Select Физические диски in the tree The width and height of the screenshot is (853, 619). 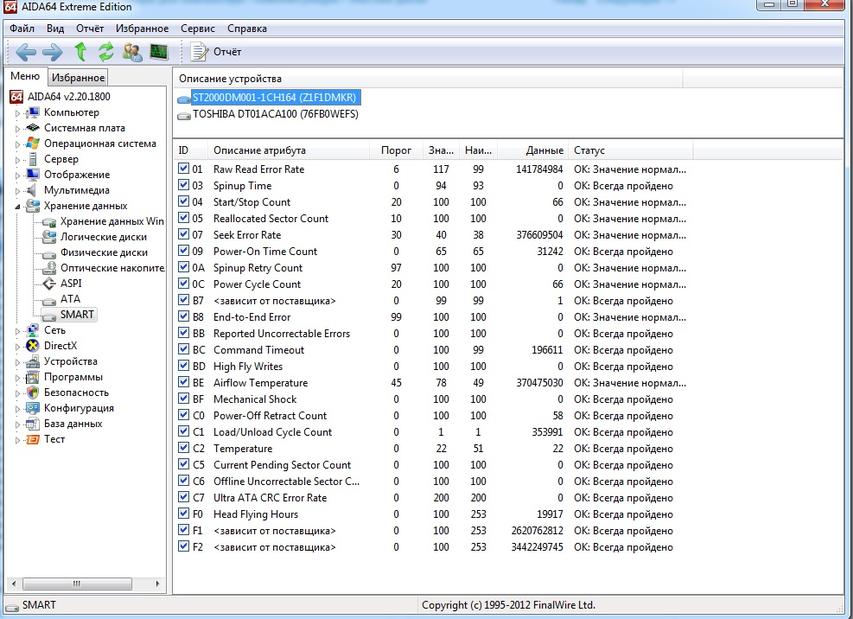tap(104, 252)
